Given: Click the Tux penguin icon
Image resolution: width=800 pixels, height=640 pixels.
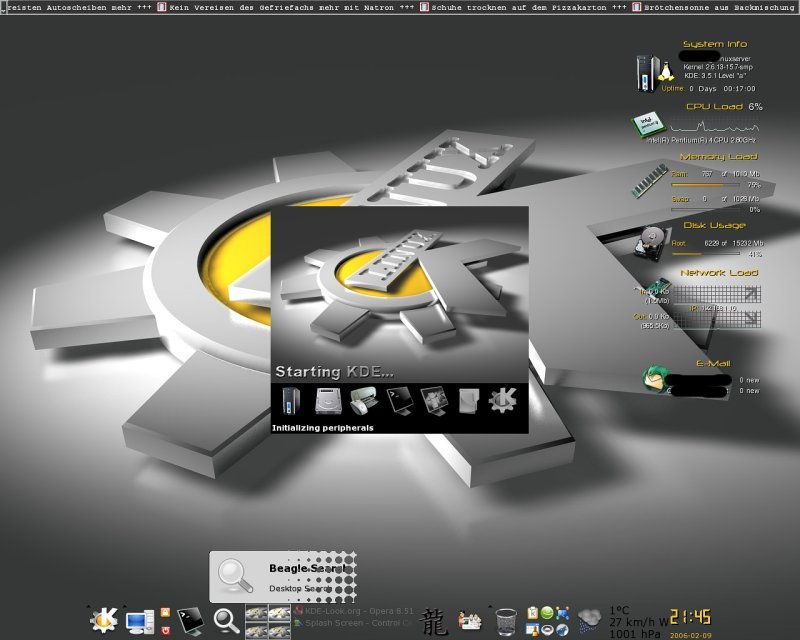Looking at the screenshot, I should click(x=665, y=71).
